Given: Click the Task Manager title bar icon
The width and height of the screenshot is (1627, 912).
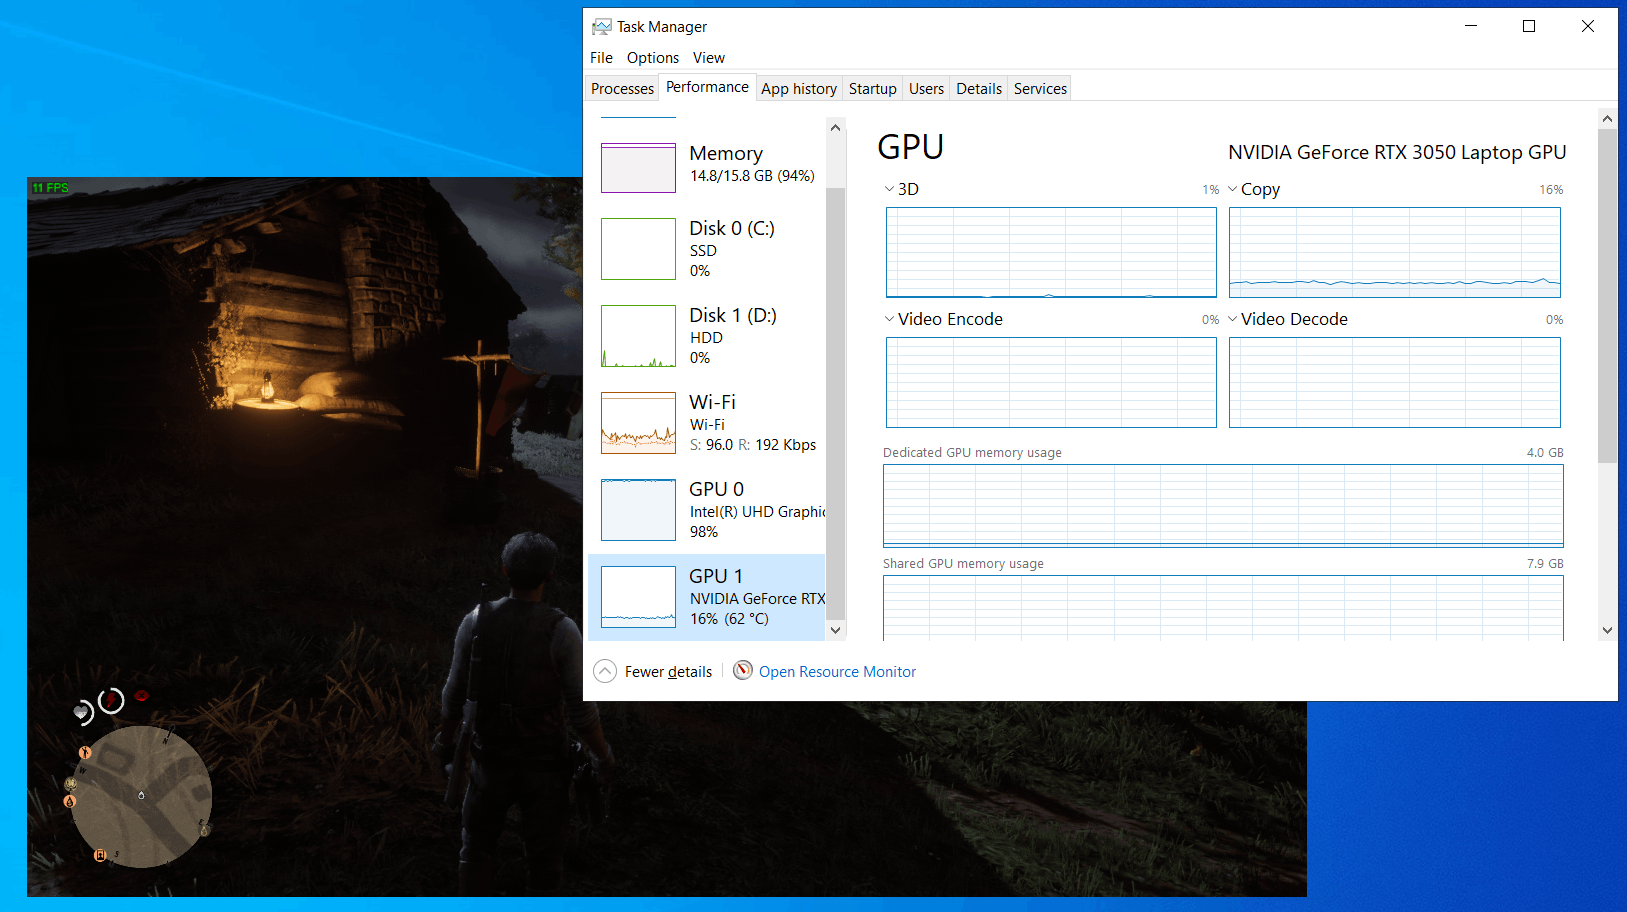Looking at the screenshot, I should pos(601,26).
